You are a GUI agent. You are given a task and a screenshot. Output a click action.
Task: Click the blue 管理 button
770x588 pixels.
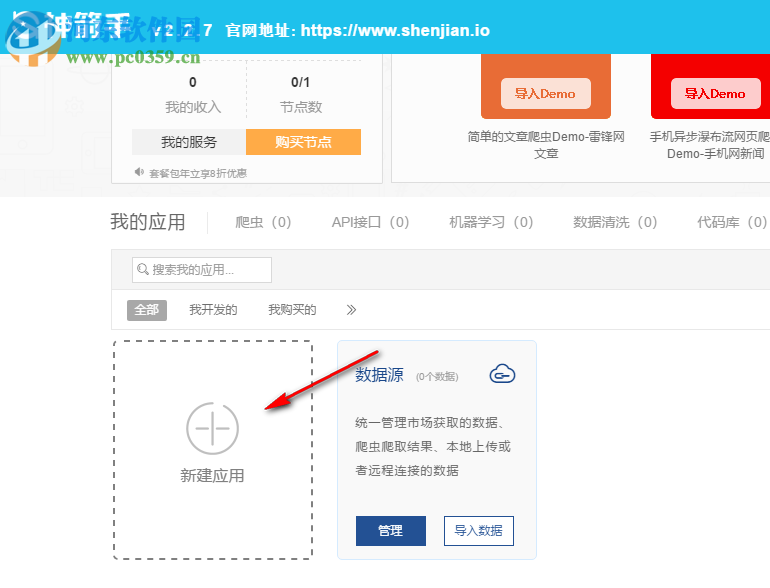pos(391,531)
